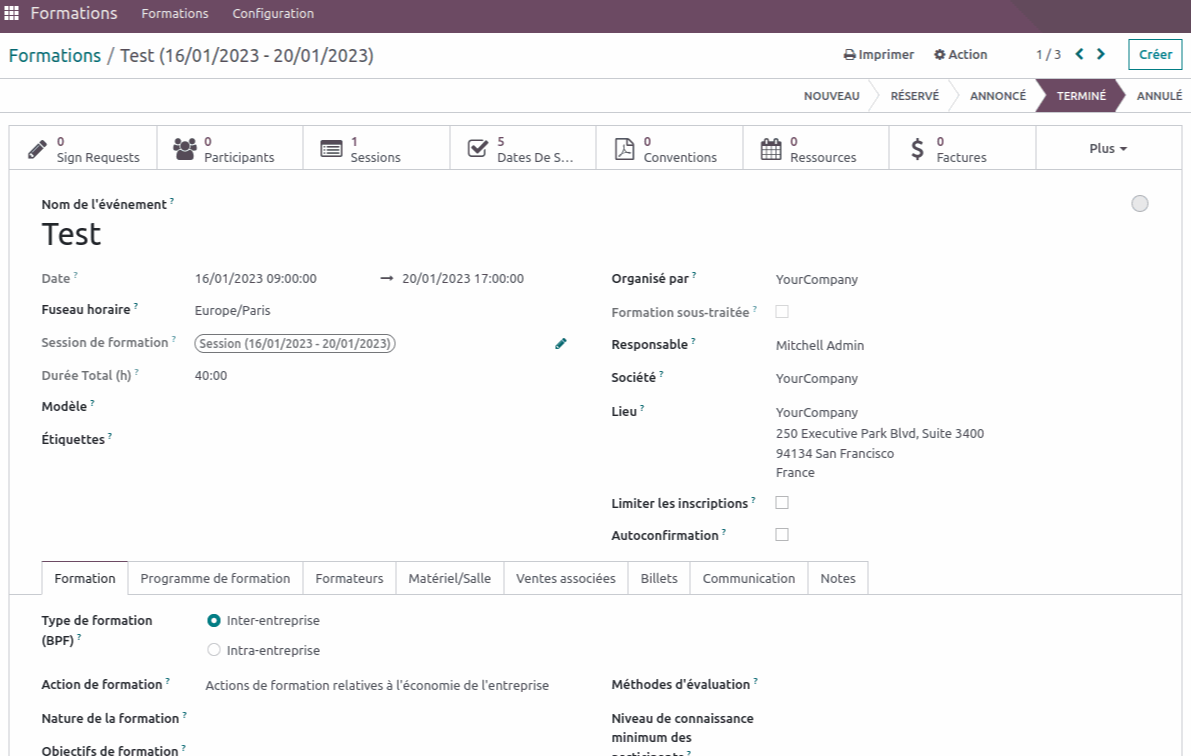The height and width of the screenshot is (756, 1191).
Task: Open the Configuration menu
Action: tap(273, 13)
